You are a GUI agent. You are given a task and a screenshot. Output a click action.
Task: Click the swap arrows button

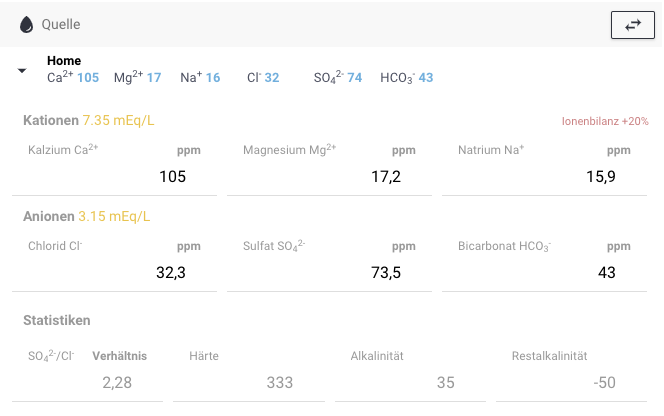click(632, 25)
